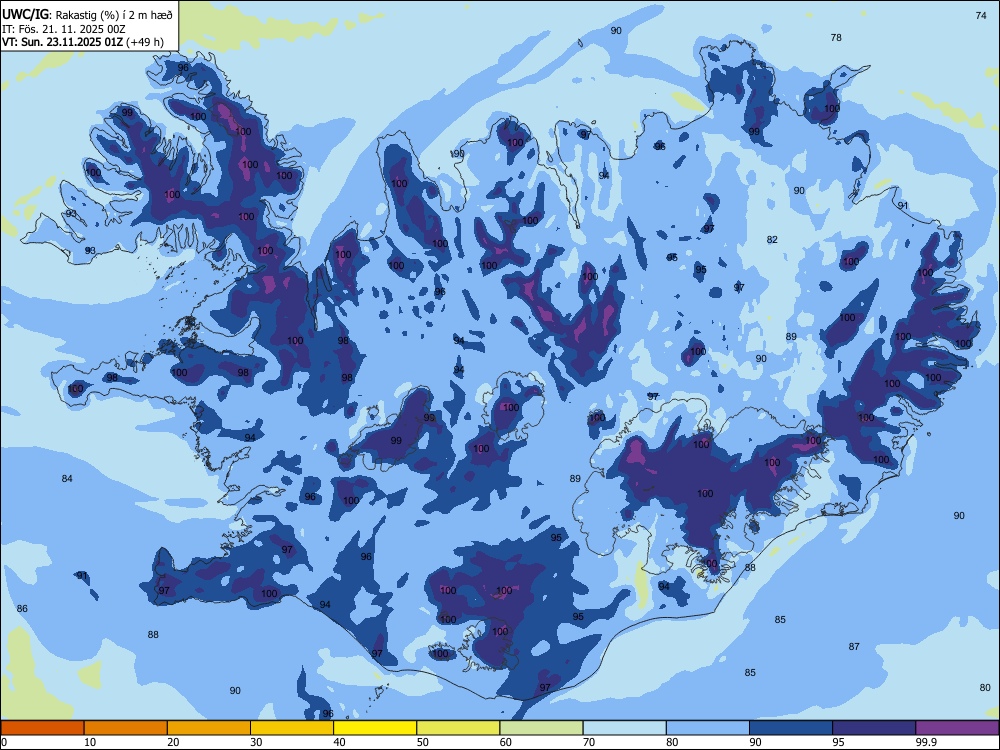The image size is (1000, 750).
Task: Select the 20 label on the legend scale
Action: pos(173,742)
